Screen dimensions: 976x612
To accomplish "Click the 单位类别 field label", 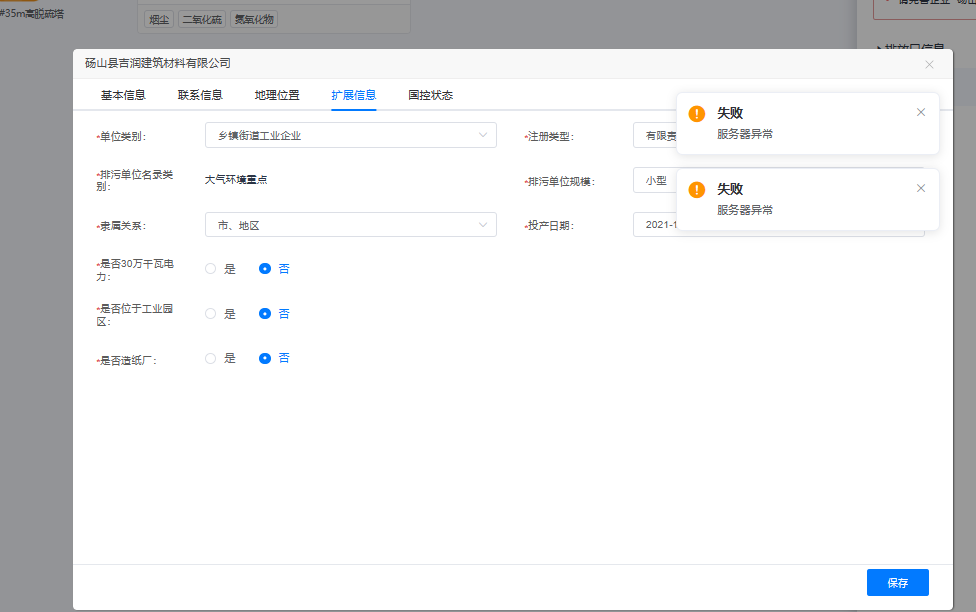I will (x=121, y=136).
